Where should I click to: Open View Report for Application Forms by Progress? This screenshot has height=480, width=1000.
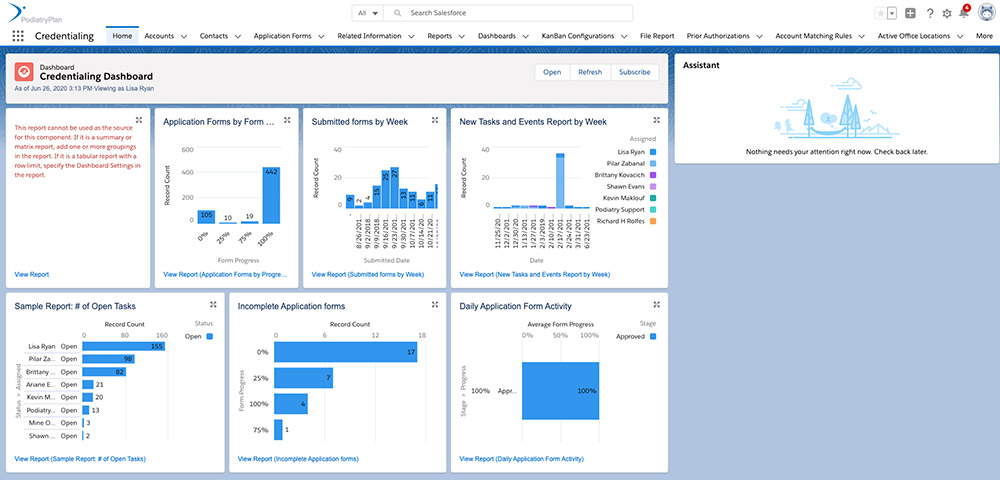(x=226, y=275)
